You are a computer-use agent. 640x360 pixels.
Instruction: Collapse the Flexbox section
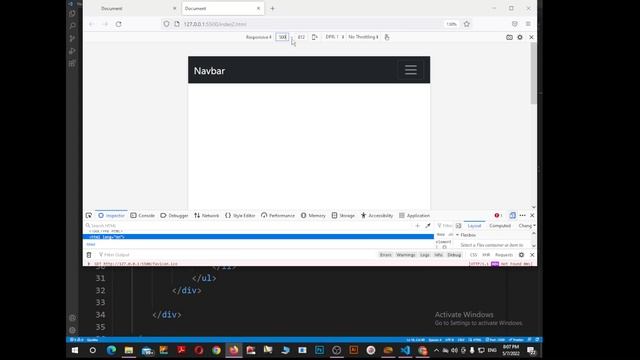coord(458,235)
